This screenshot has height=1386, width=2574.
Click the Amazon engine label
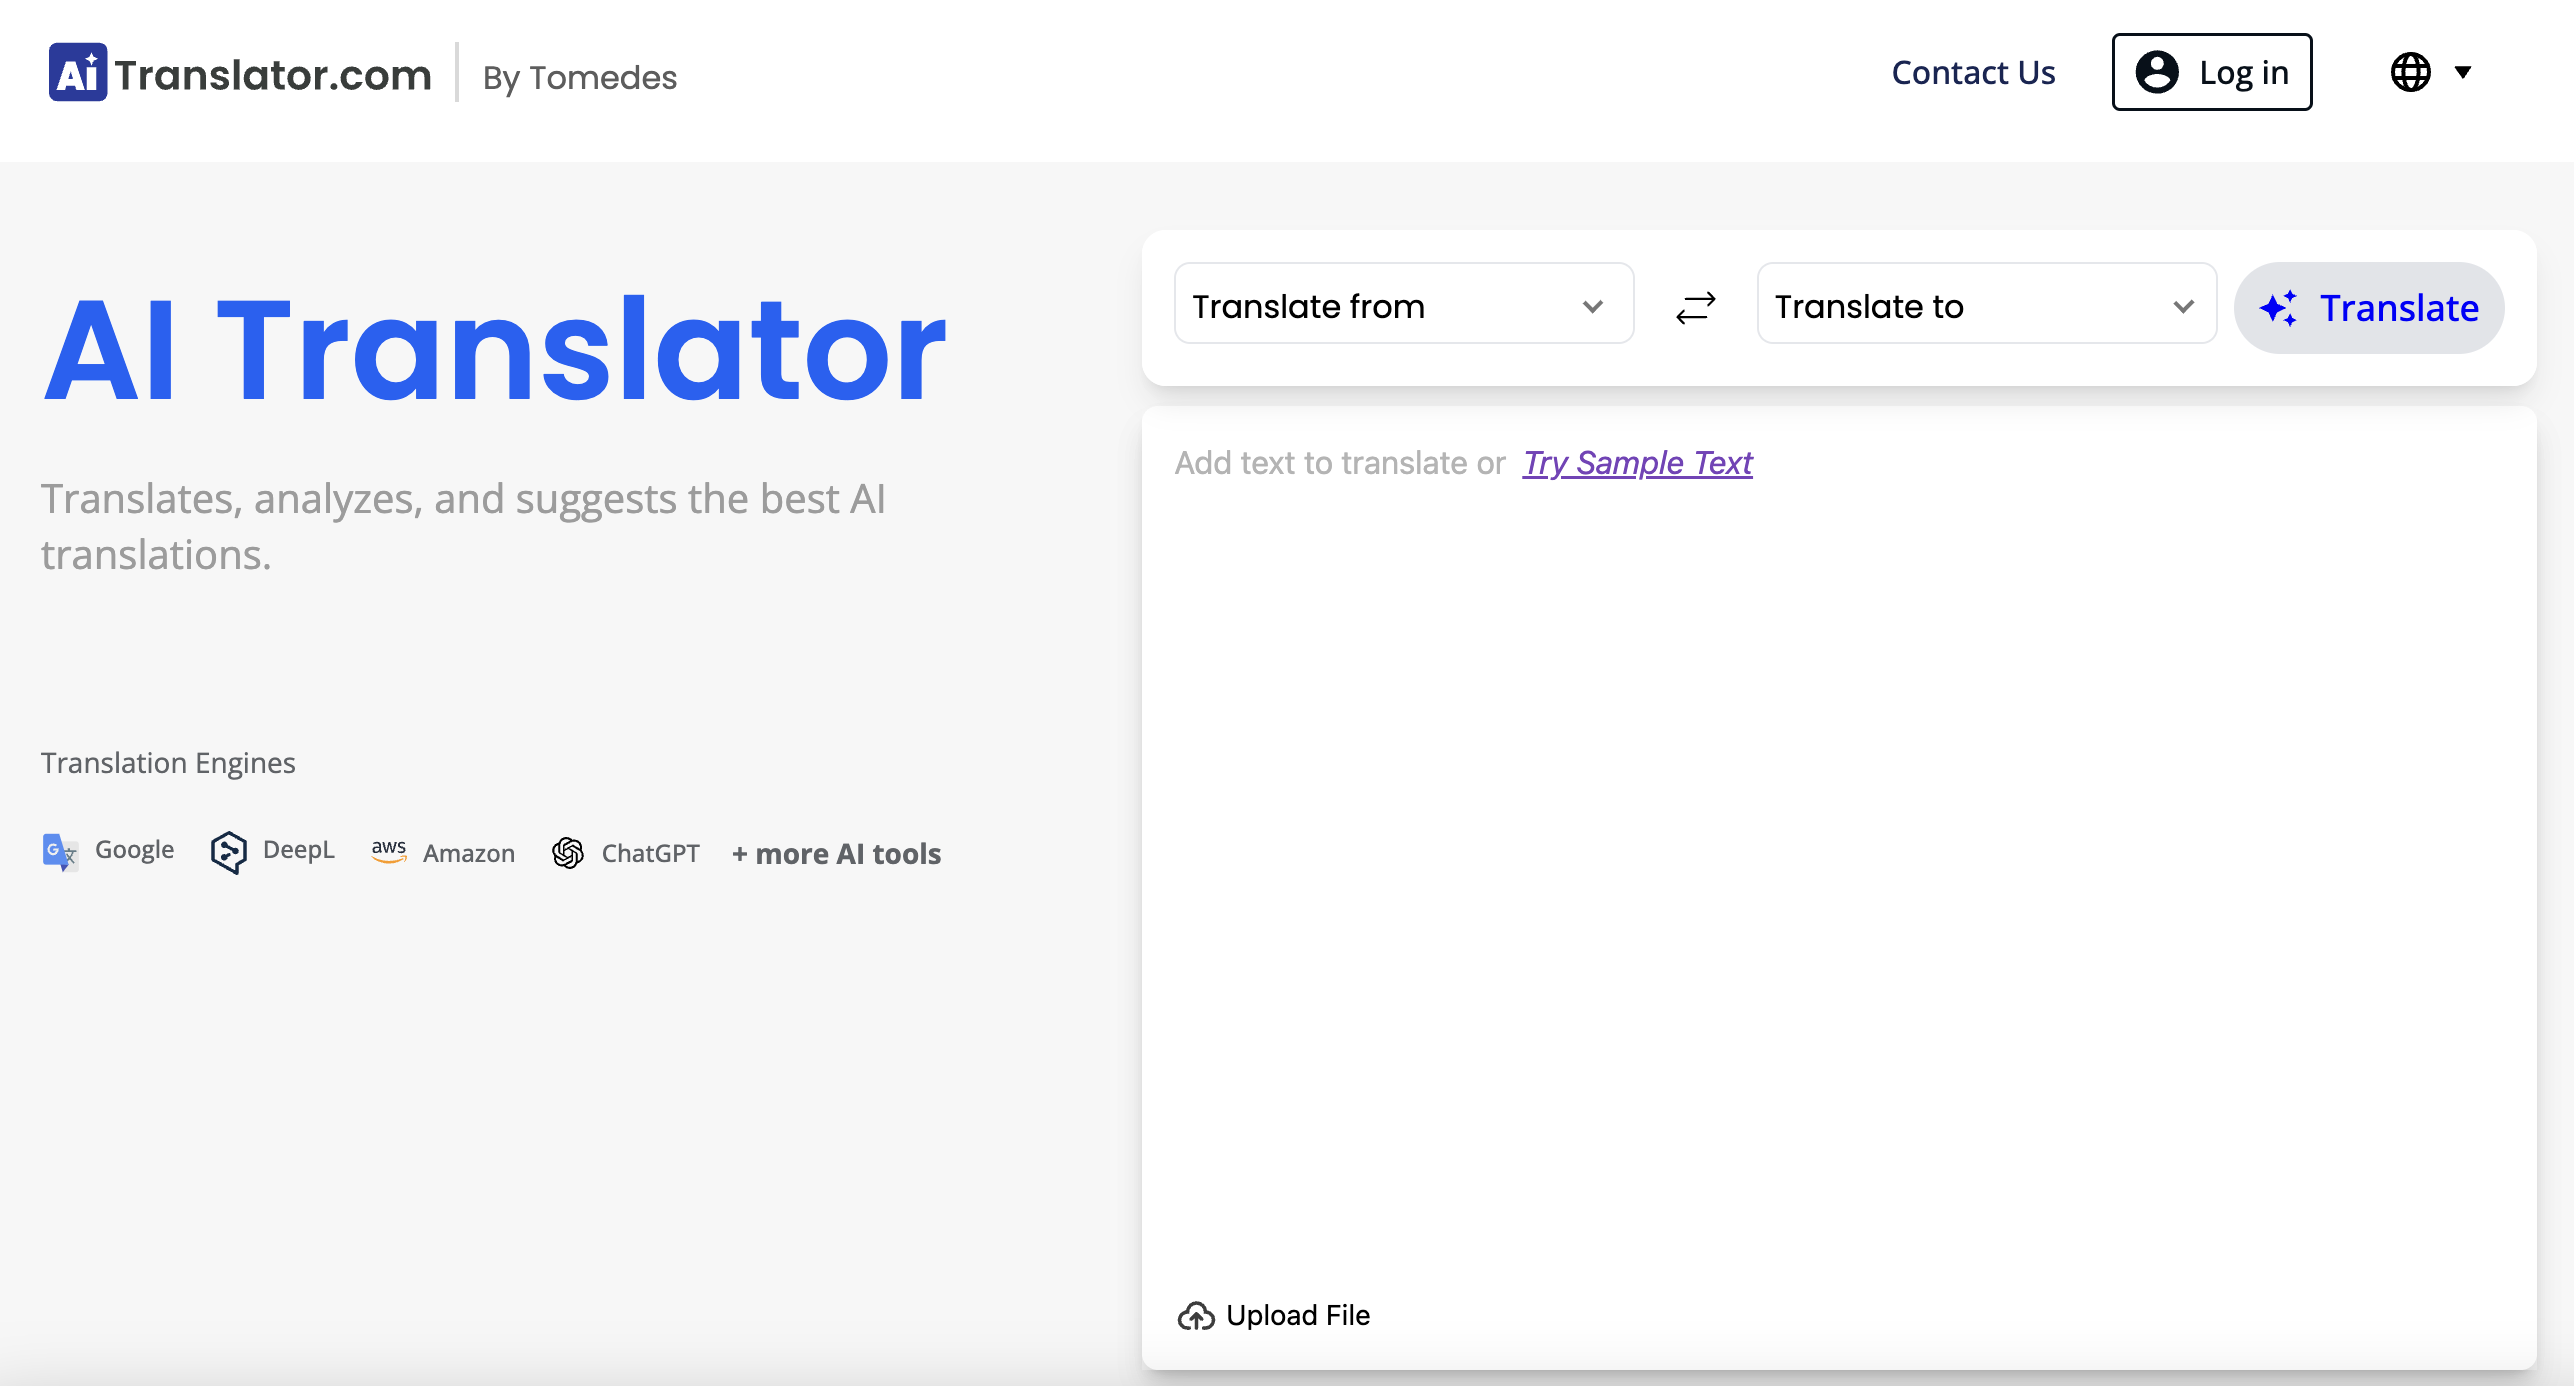tap(469, 853)
